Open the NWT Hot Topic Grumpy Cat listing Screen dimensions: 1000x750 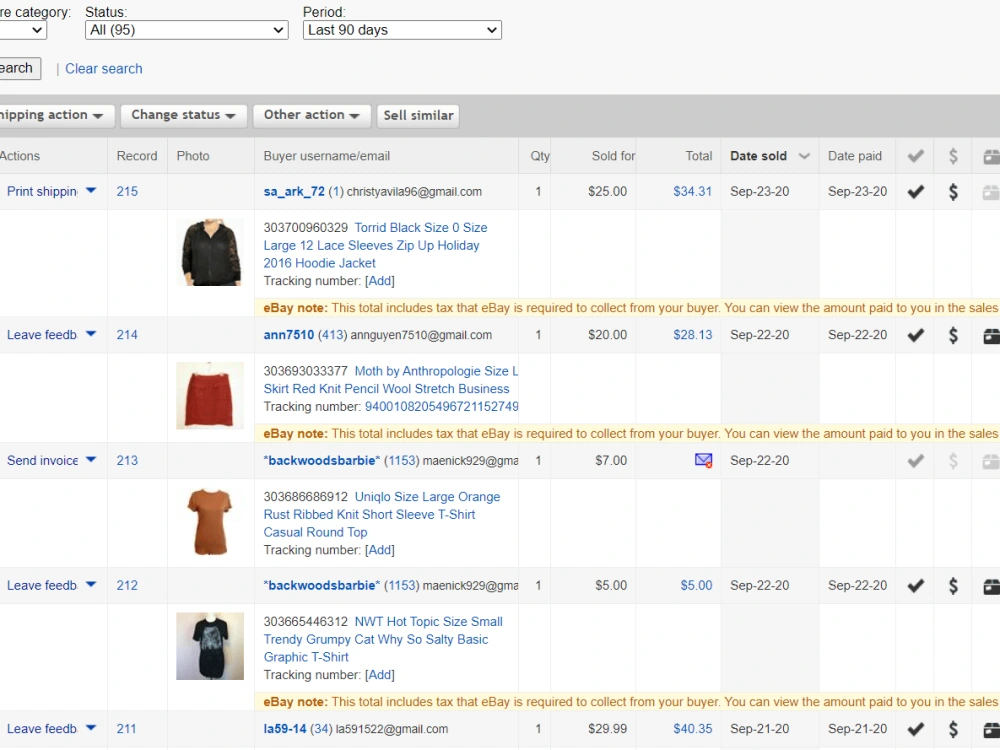coord(383,640)
